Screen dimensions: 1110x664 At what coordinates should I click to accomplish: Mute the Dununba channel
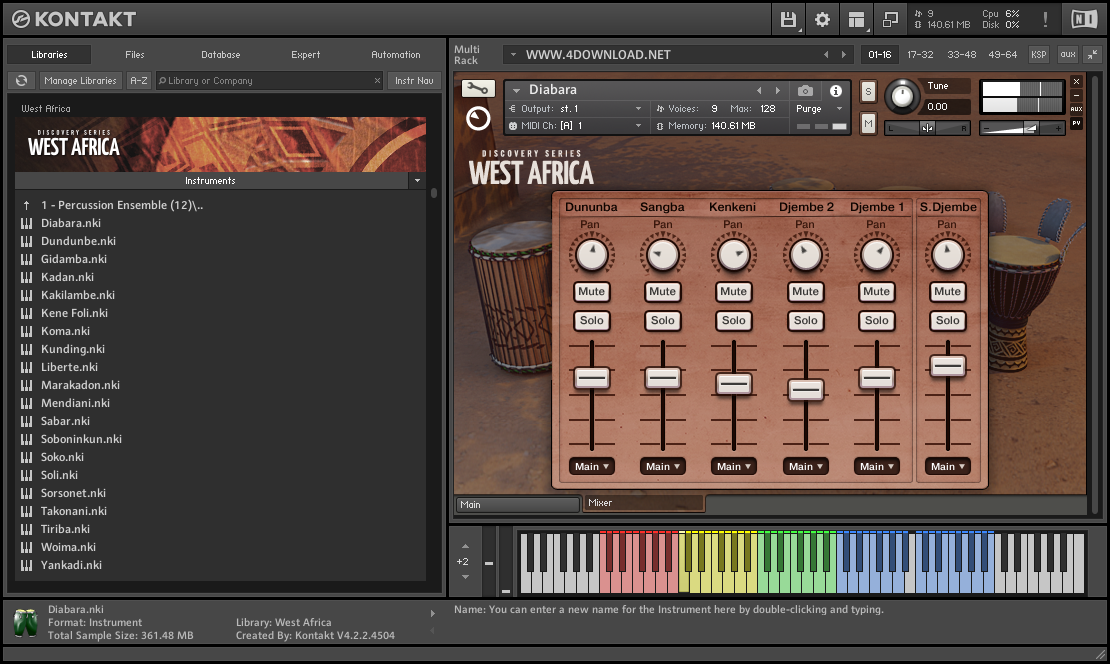pyautogui.click(x=591, y=292)
